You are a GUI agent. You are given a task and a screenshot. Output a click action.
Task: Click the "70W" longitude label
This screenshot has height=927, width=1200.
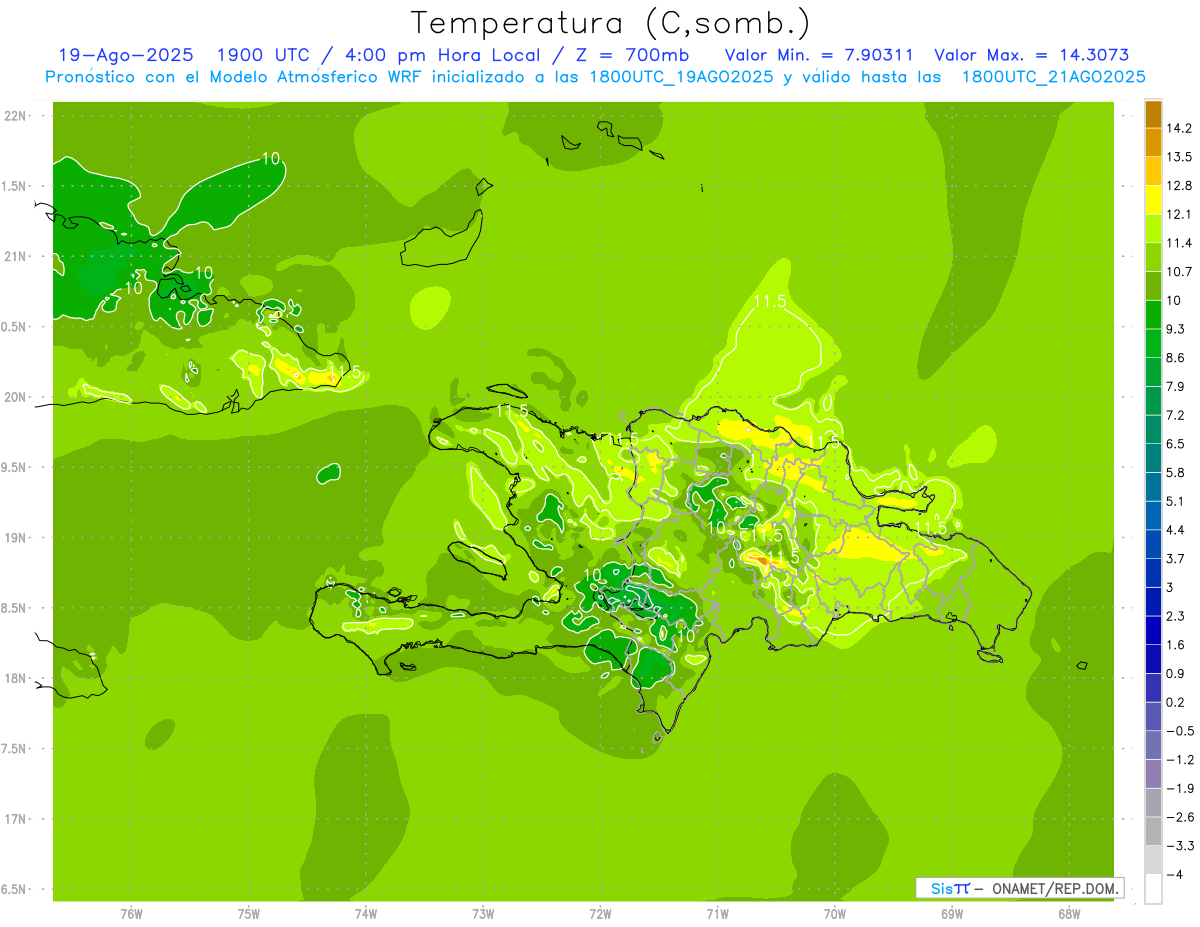(x=835, y=914)
